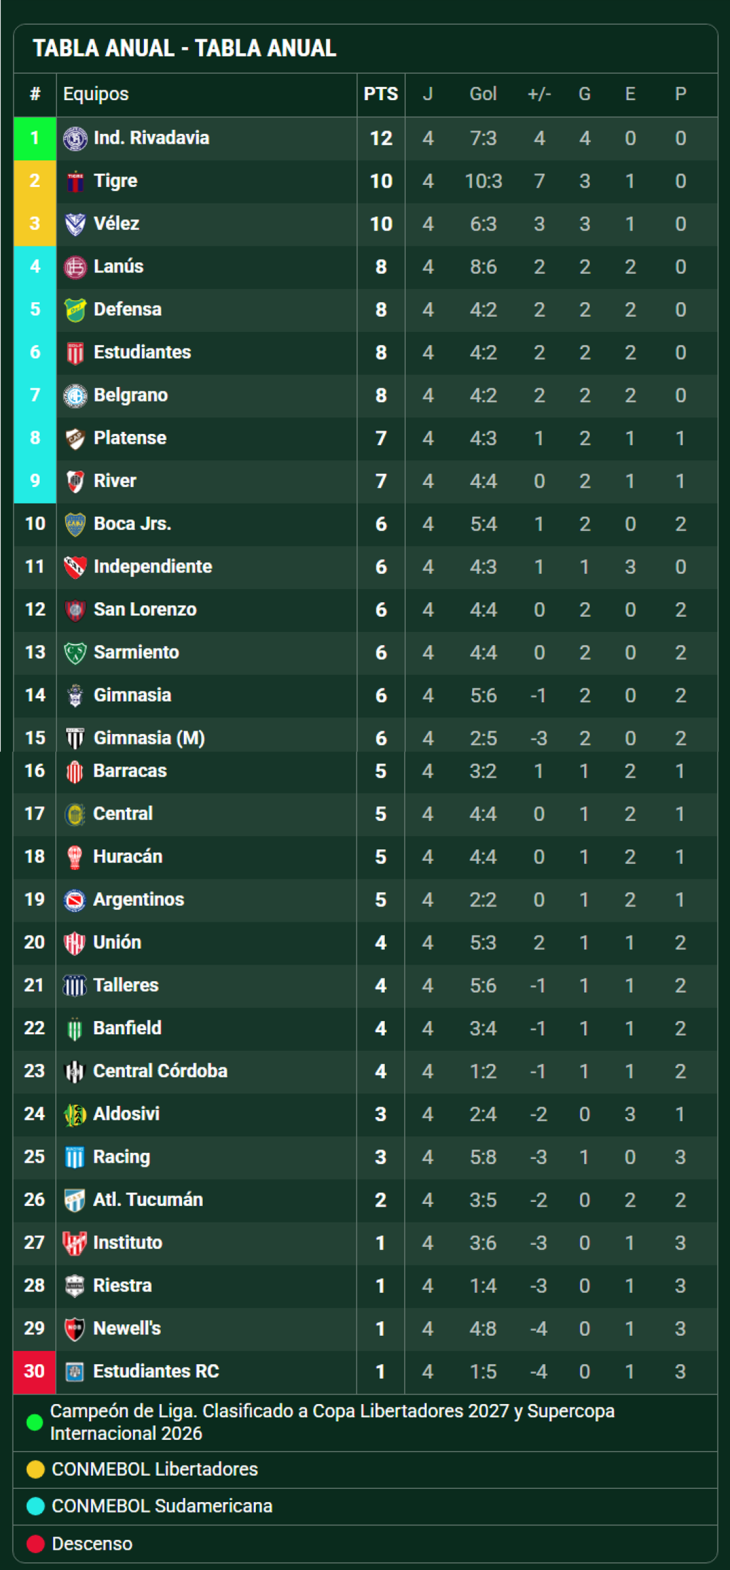Click the Boca Jrs. crest icon
Viewport: 730px width, 1570px height.
75,524
